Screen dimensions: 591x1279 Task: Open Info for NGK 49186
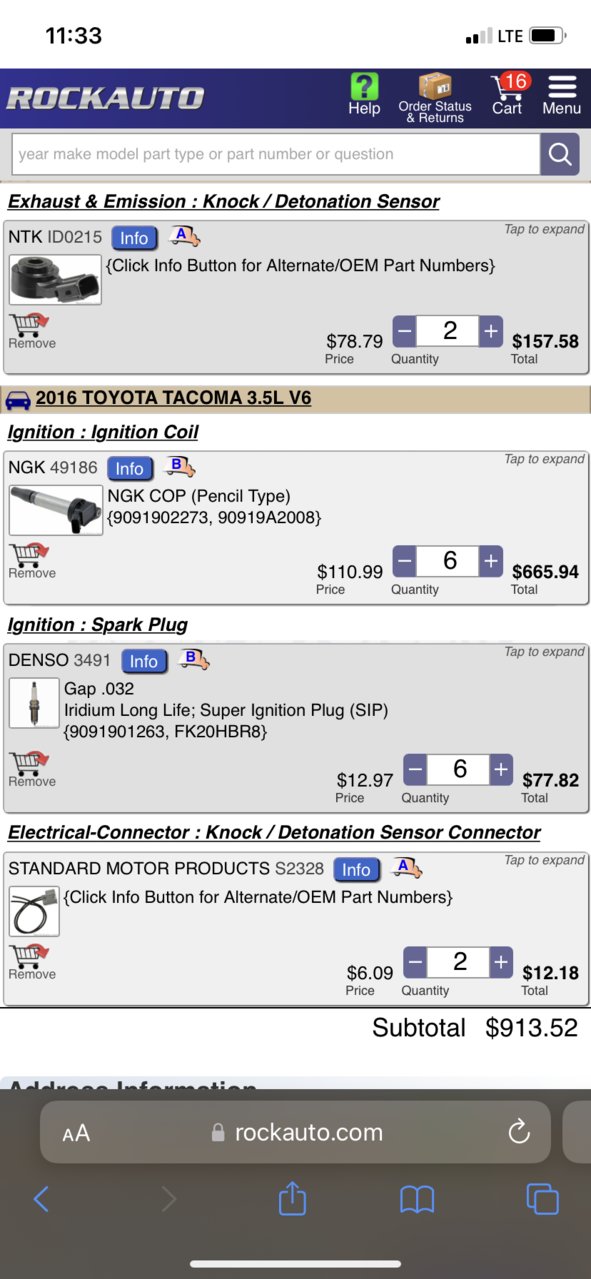[130, 469]
